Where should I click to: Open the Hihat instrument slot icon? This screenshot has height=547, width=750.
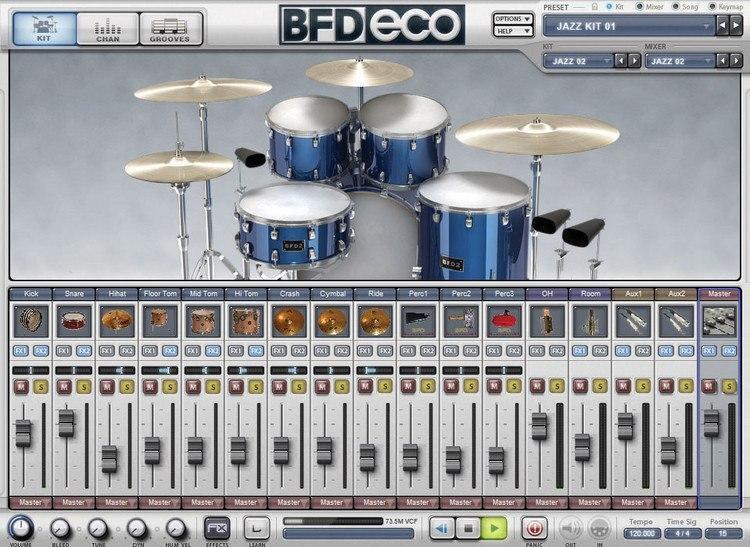pos(117,321)
